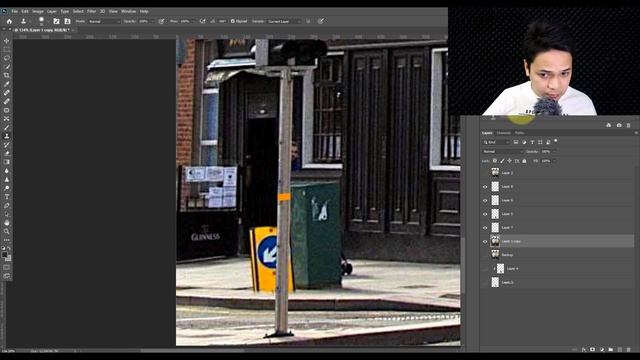Filter layers by pixel layer icon
This screenshot has width=640, height=360.
(x=516, y=142)
